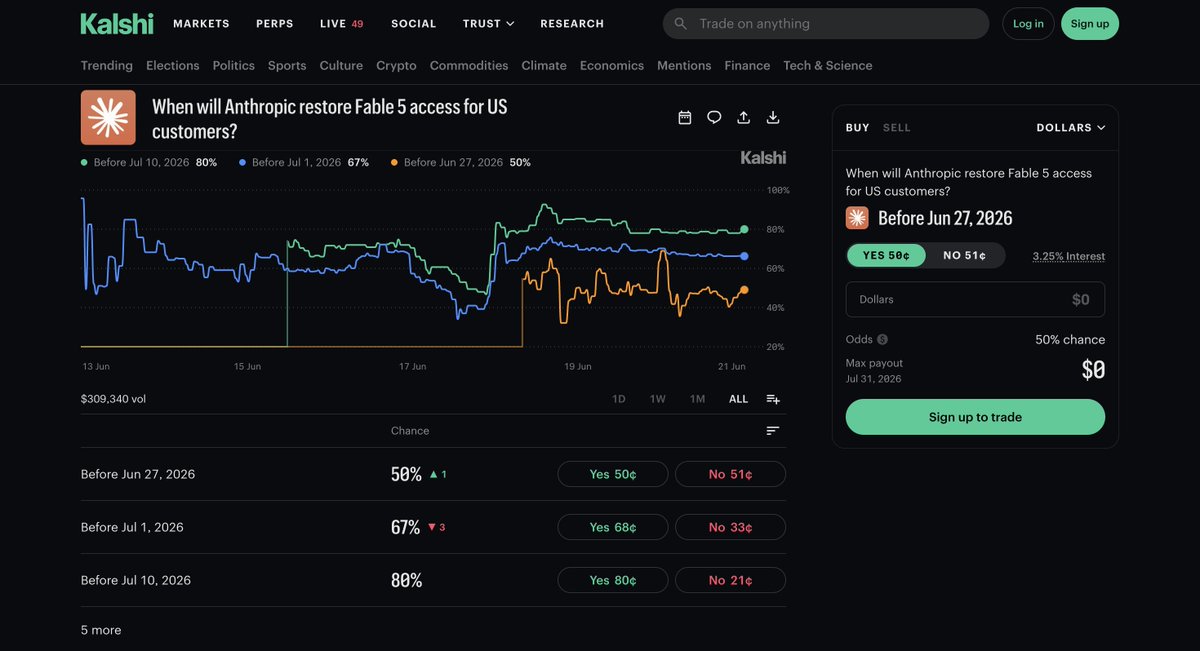Screen dimensions: 1200x651
Task: Select the 1M chart range
Action: 697,399
